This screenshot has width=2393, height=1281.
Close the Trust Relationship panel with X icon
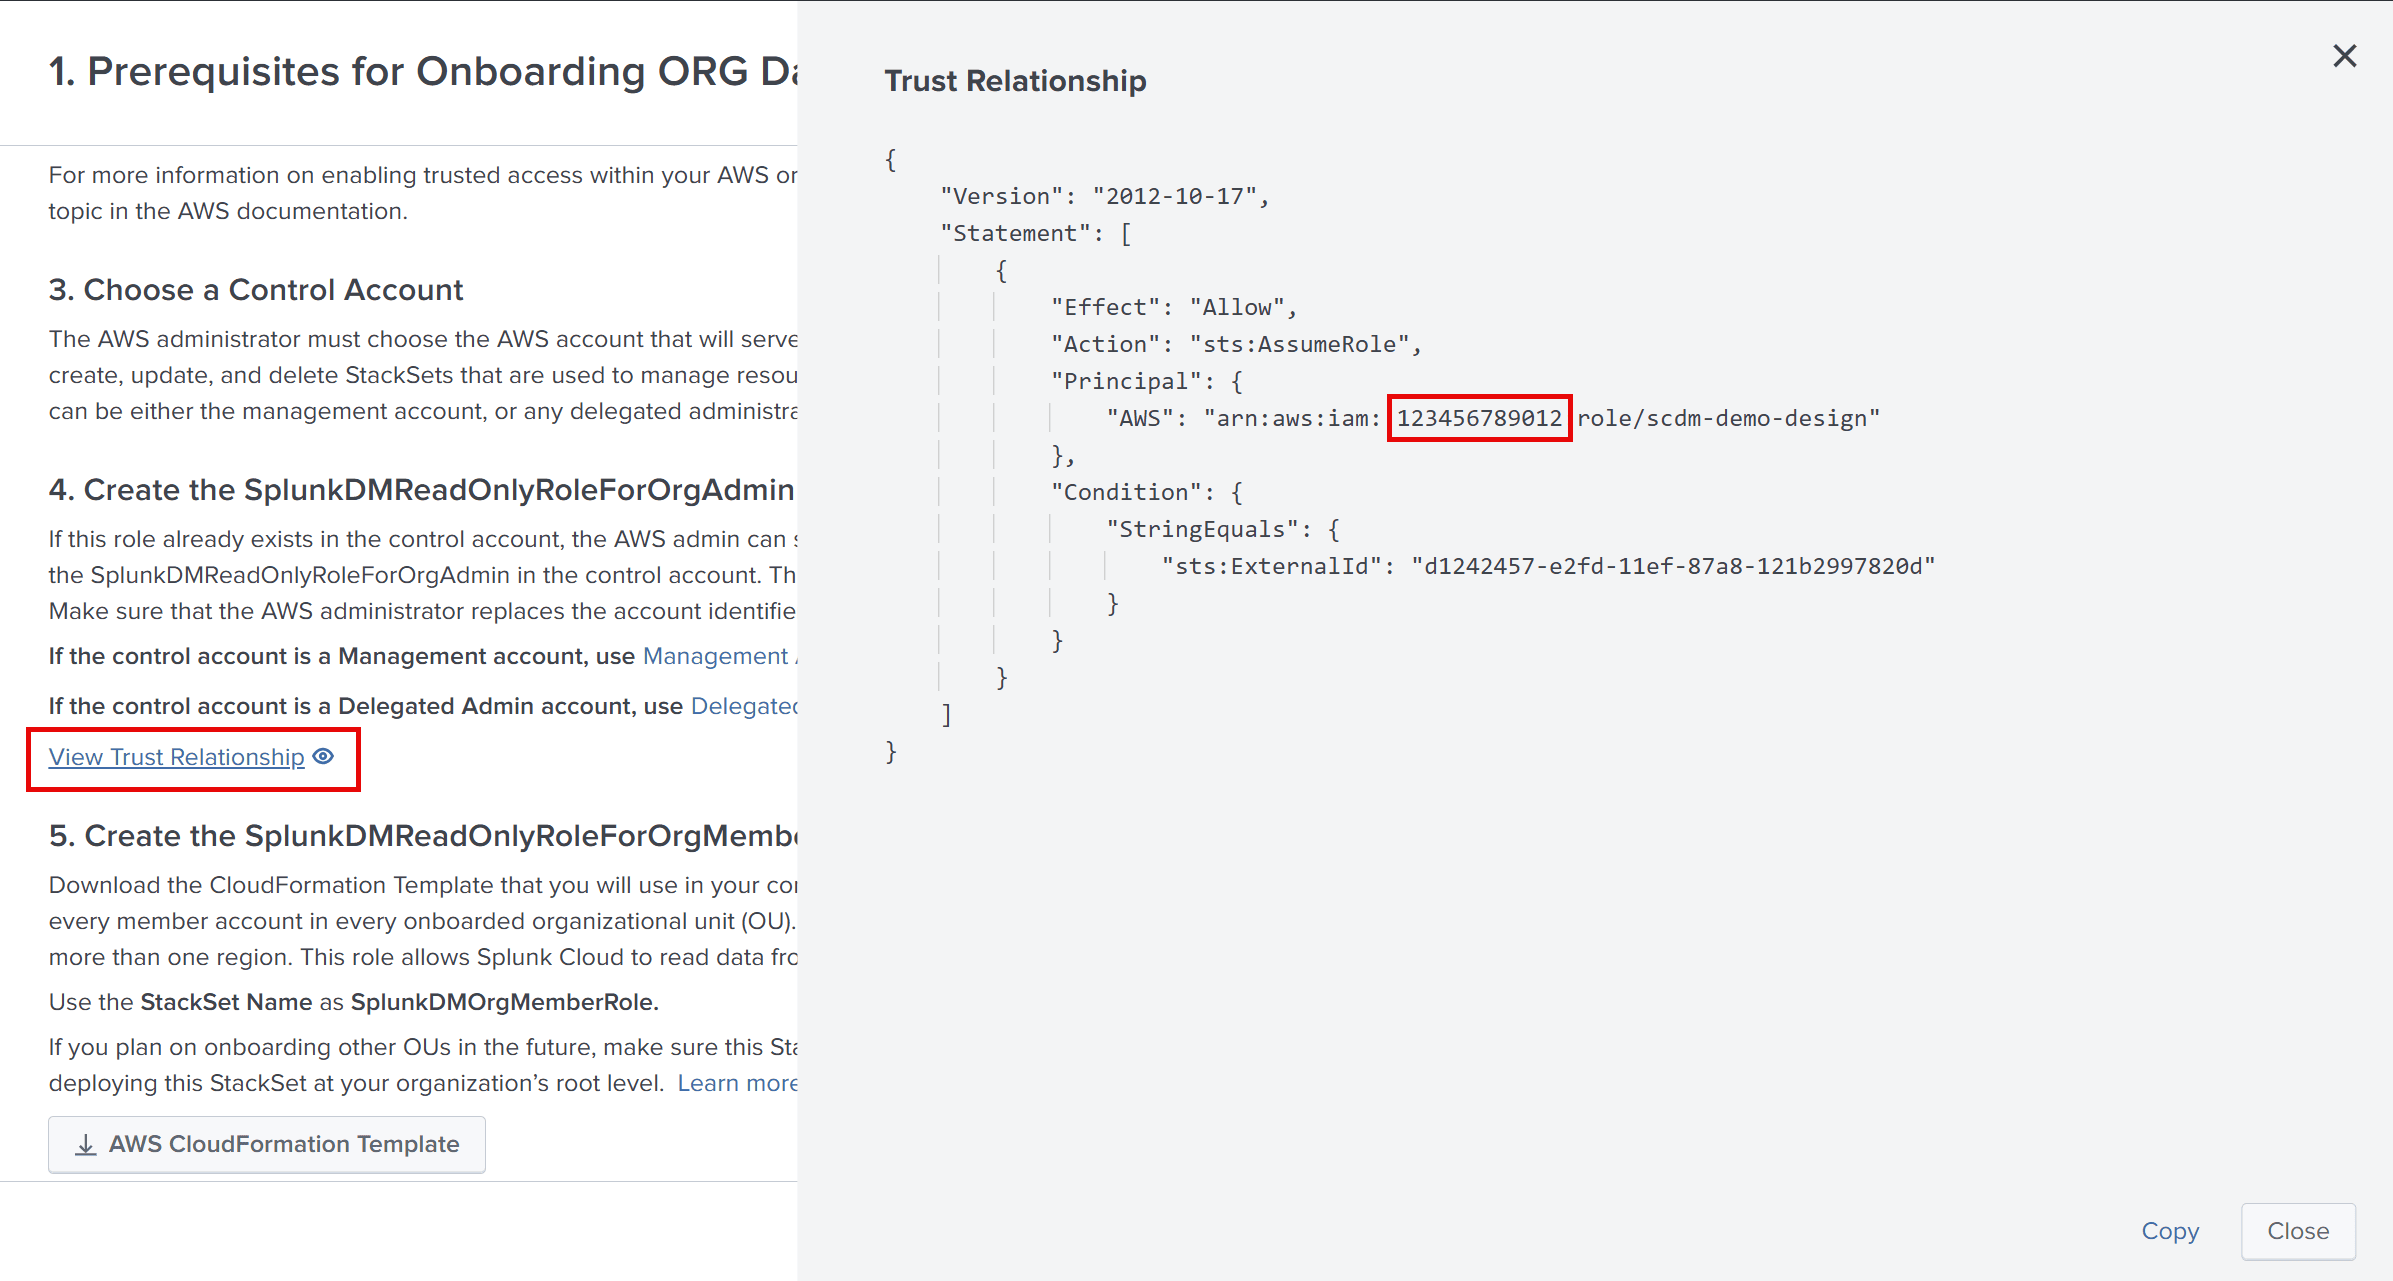pyautogui.click(x=2344, y=56)
